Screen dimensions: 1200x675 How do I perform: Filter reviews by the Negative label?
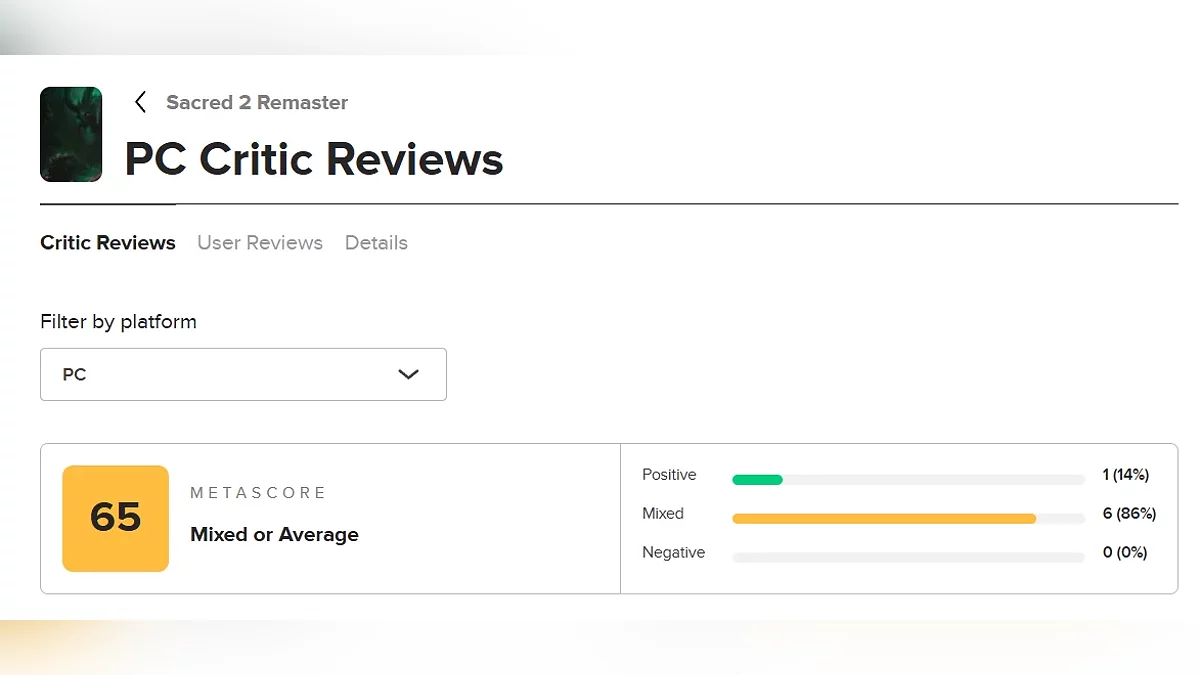[x=673, y=553]
